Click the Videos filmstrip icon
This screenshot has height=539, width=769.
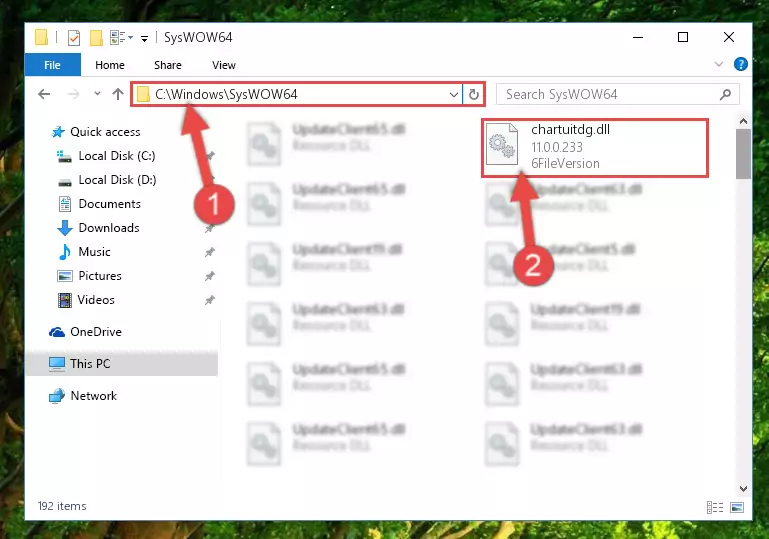(65, 300)
